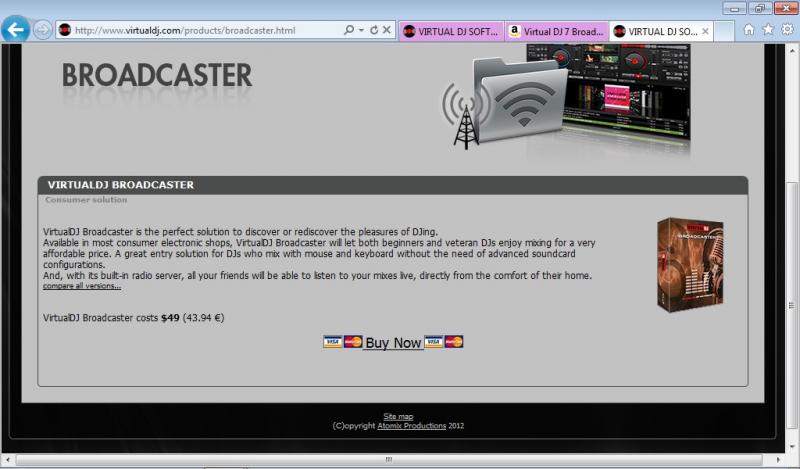Click the MasterCard icon left of Buy Now
Screen dimensions: 800x469
[x=353, y=341]
